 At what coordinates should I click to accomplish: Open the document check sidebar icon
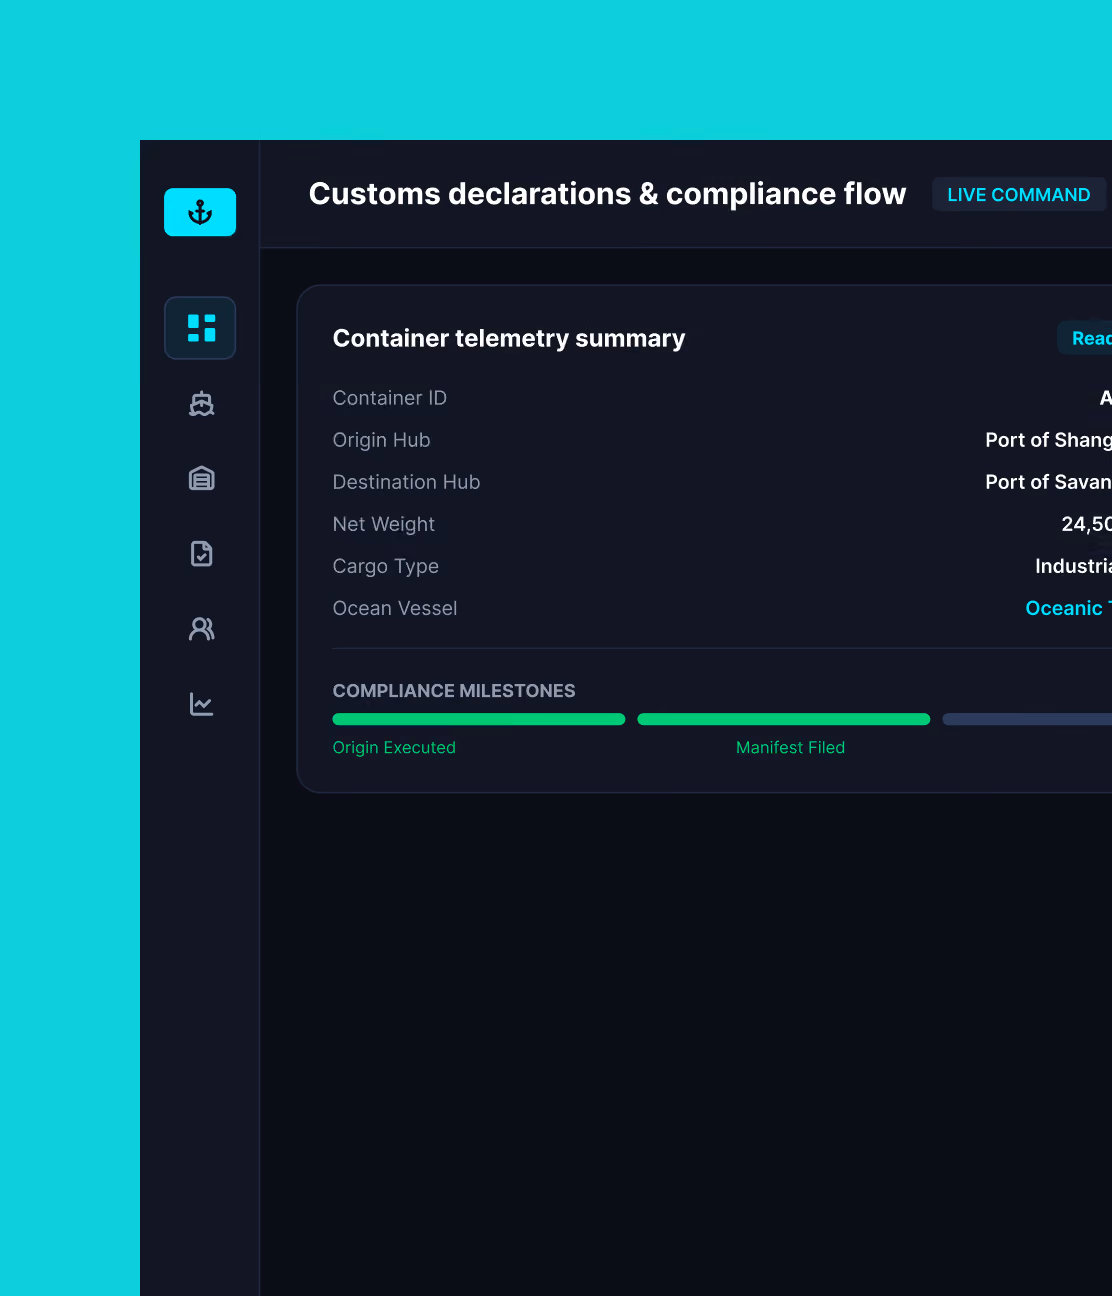201,553
